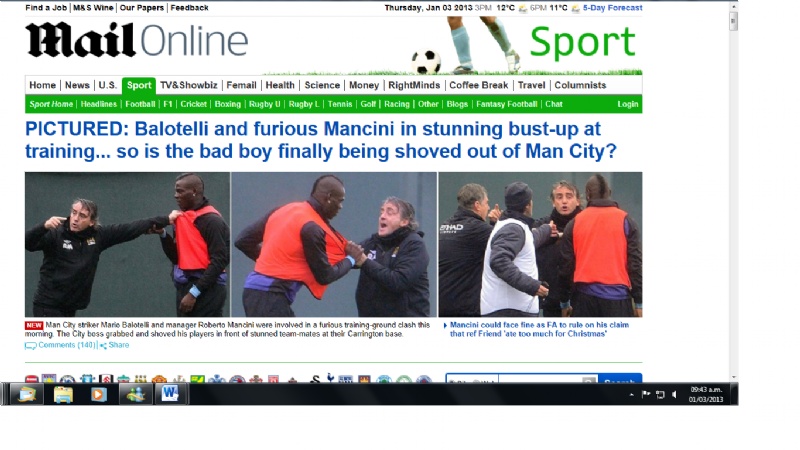
Task: Open the Mancini FA fine story link
Action: (x=539, y=329)
